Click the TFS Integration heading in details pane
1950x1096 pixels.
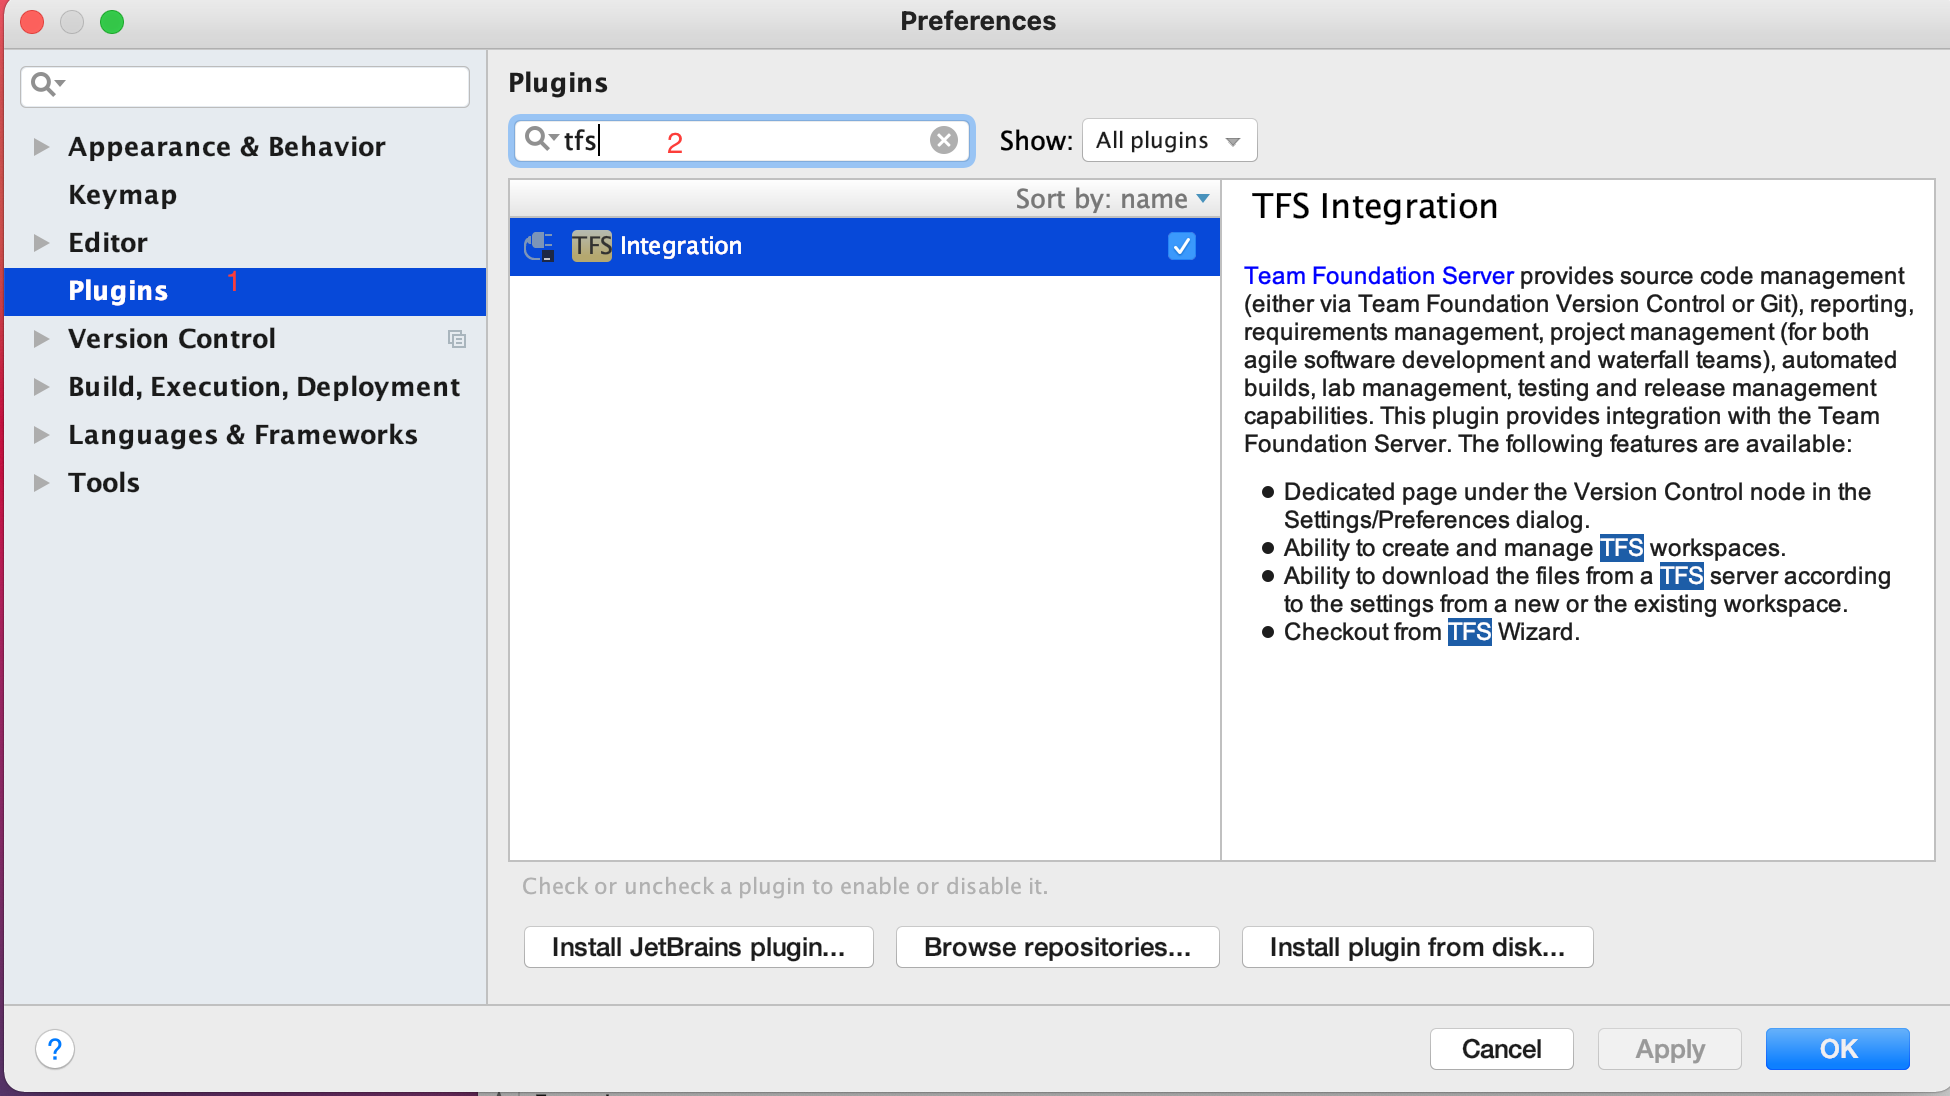point(1375,207)
